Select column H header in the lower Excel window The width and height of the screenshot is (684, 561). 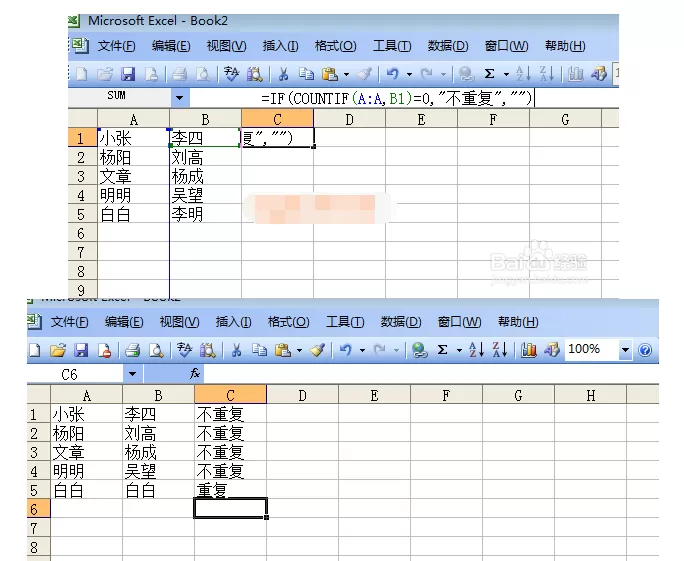(590, 395)
